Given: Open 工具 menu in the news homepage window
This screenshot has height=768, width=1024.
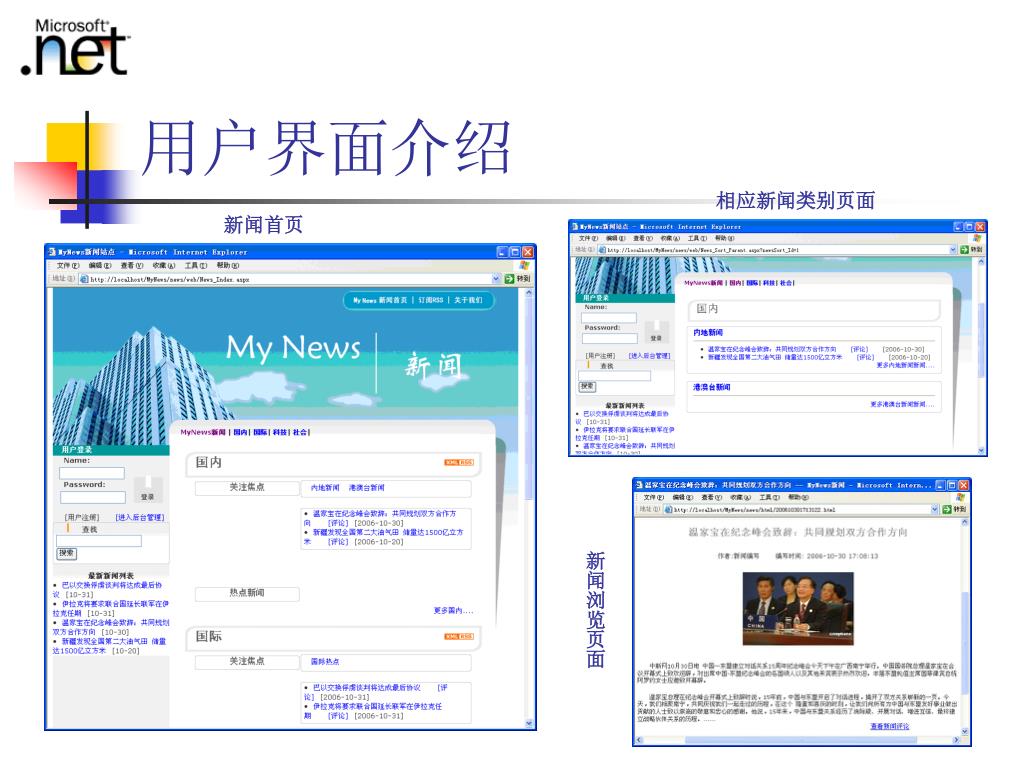Looking at the screenshot, I should click(x=196, y=266).
